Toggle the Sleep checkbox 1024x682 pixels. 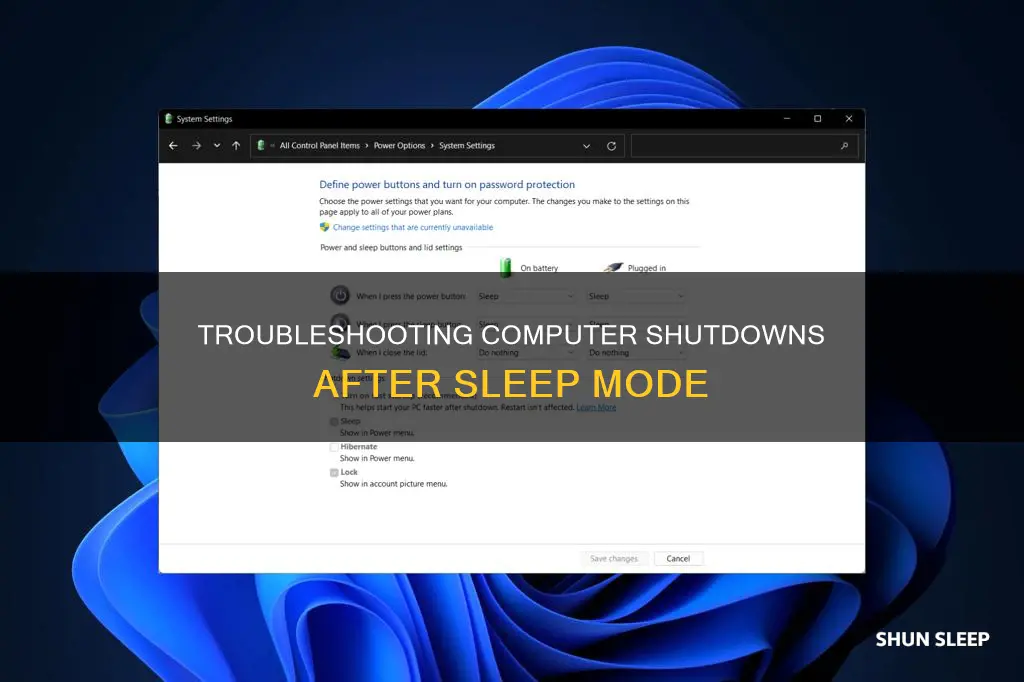click(x=334, y=422)
